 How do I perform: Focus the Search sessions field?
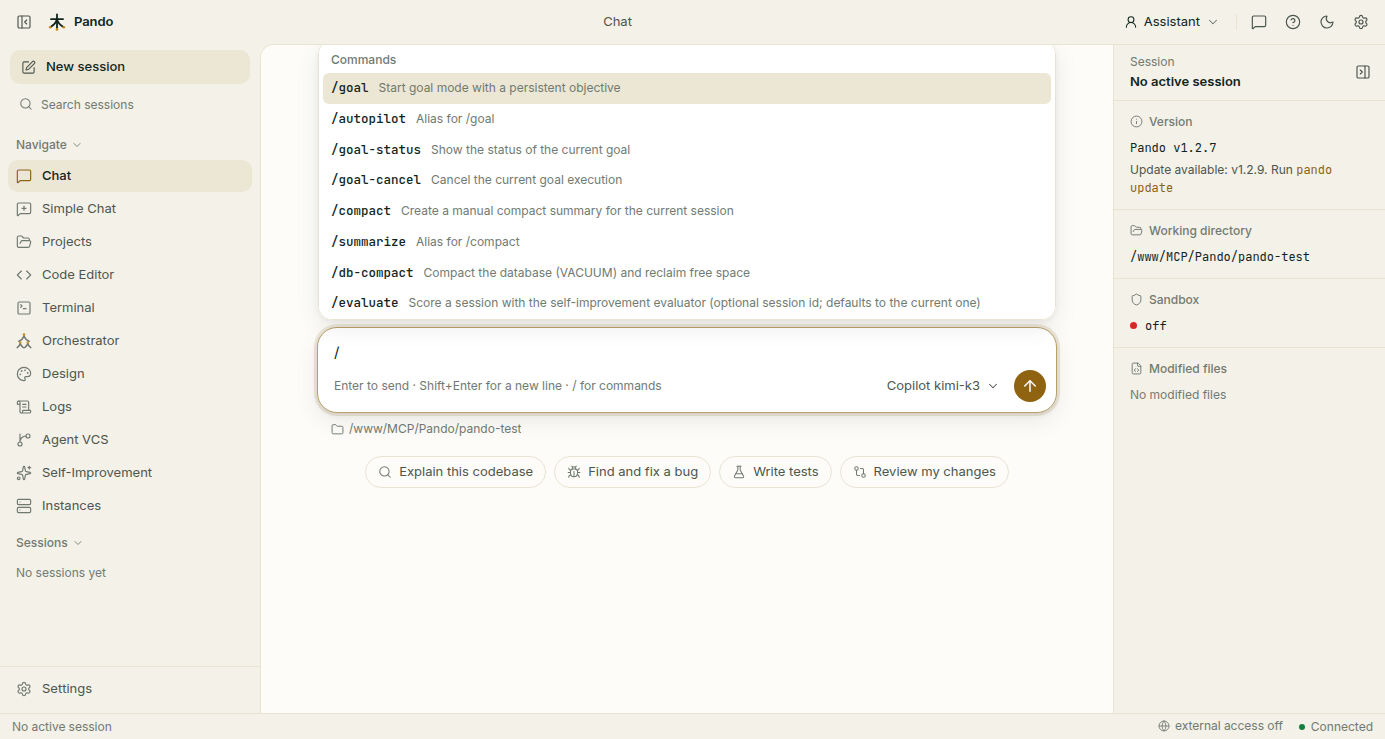130,105
